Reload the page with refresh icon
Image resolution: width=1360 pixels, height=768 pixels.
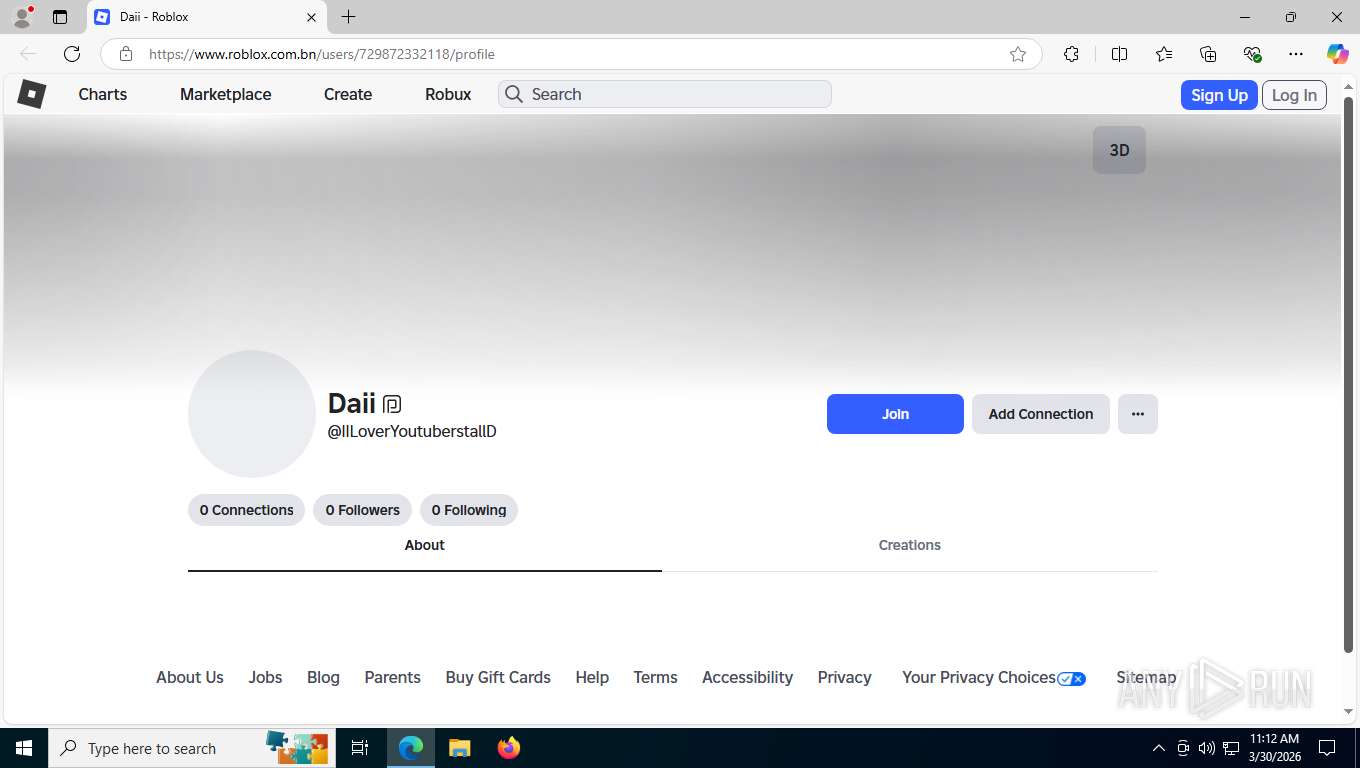[72, 54]
